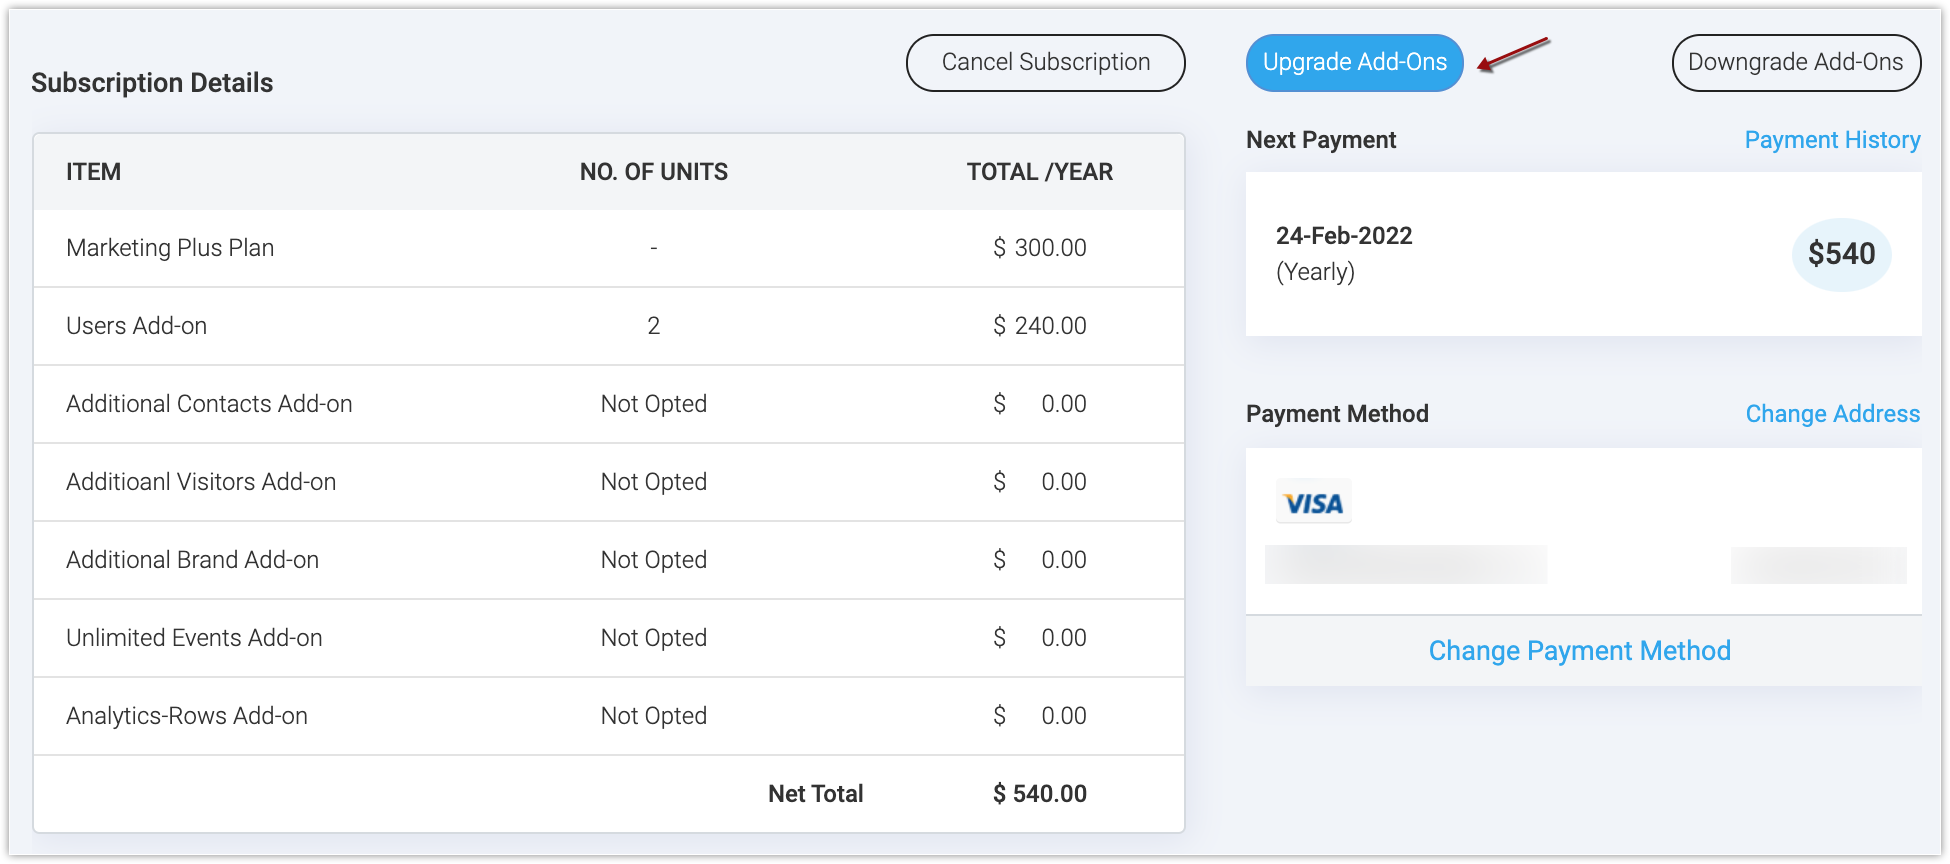Click the ITEM column header
Viewport: 1950px width, 864px height.
(93, 172)
